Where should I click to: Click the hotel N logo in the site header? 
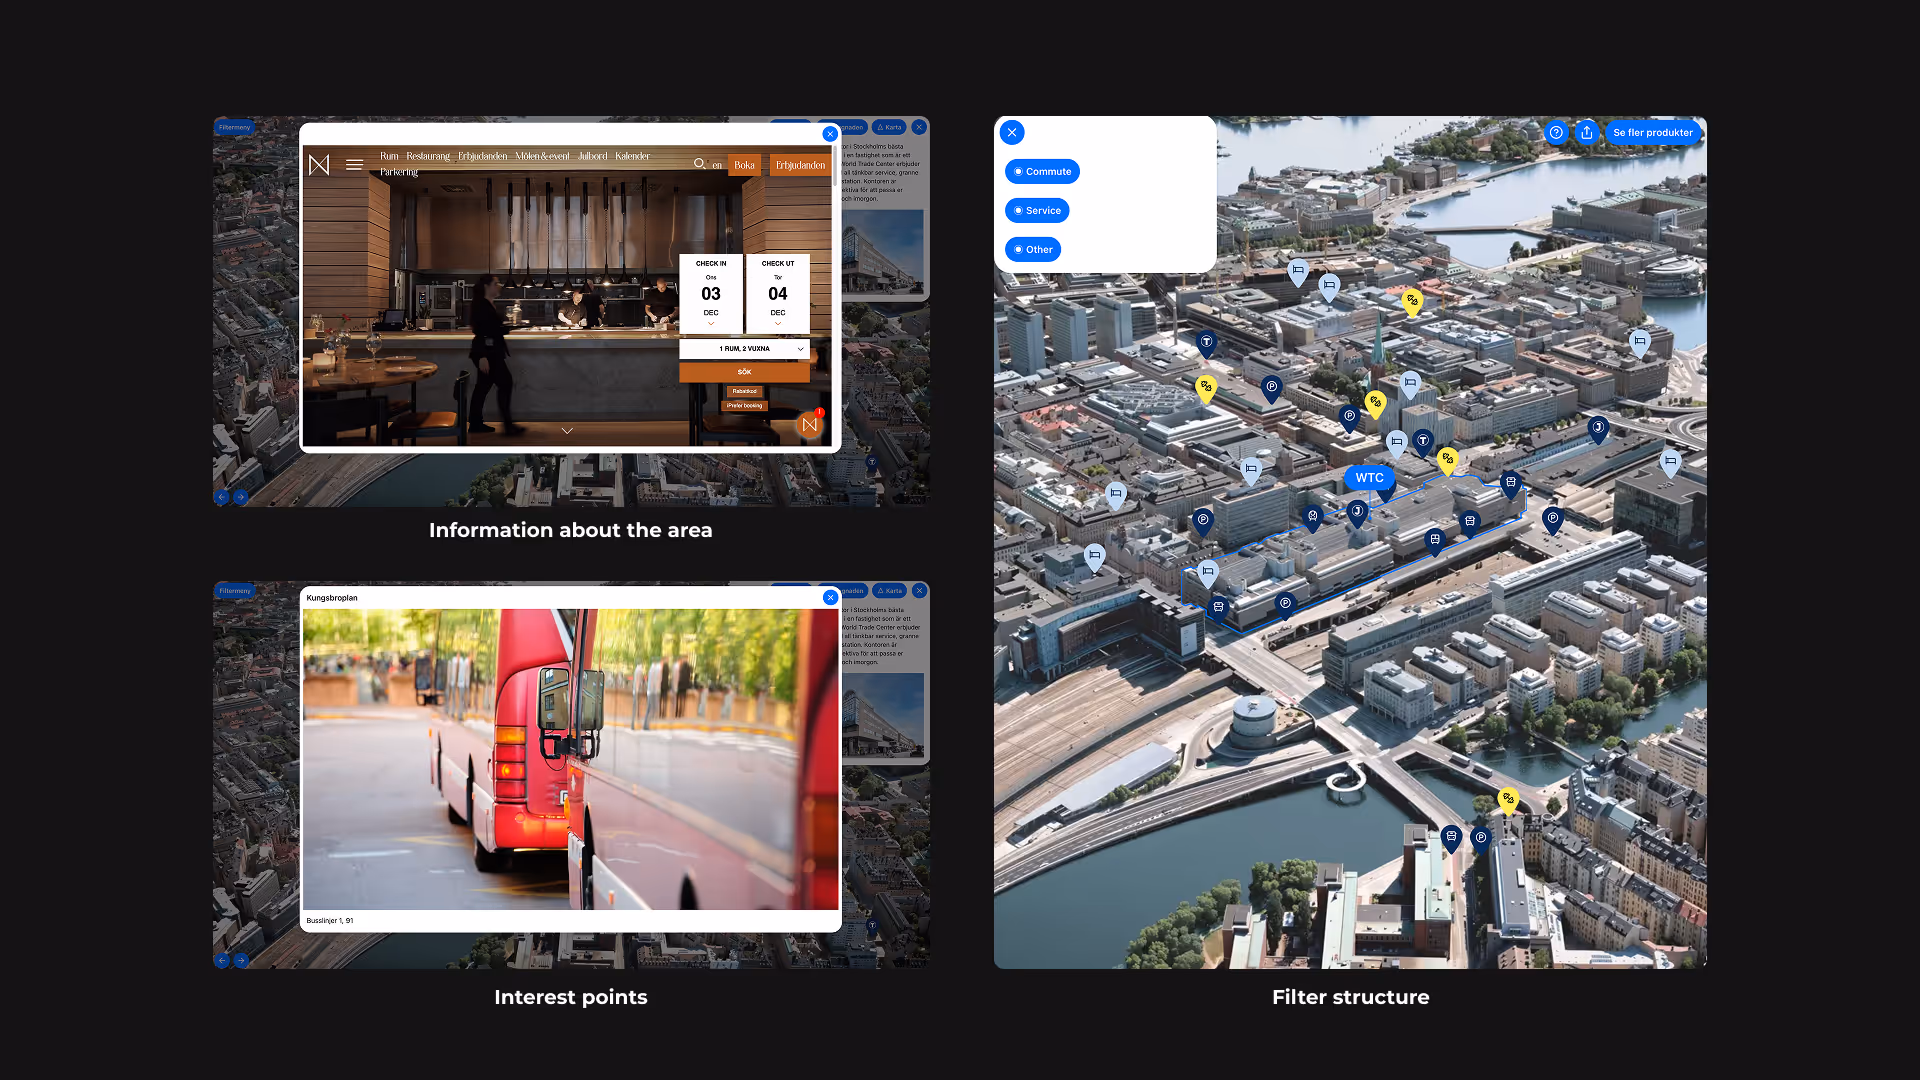319,165
